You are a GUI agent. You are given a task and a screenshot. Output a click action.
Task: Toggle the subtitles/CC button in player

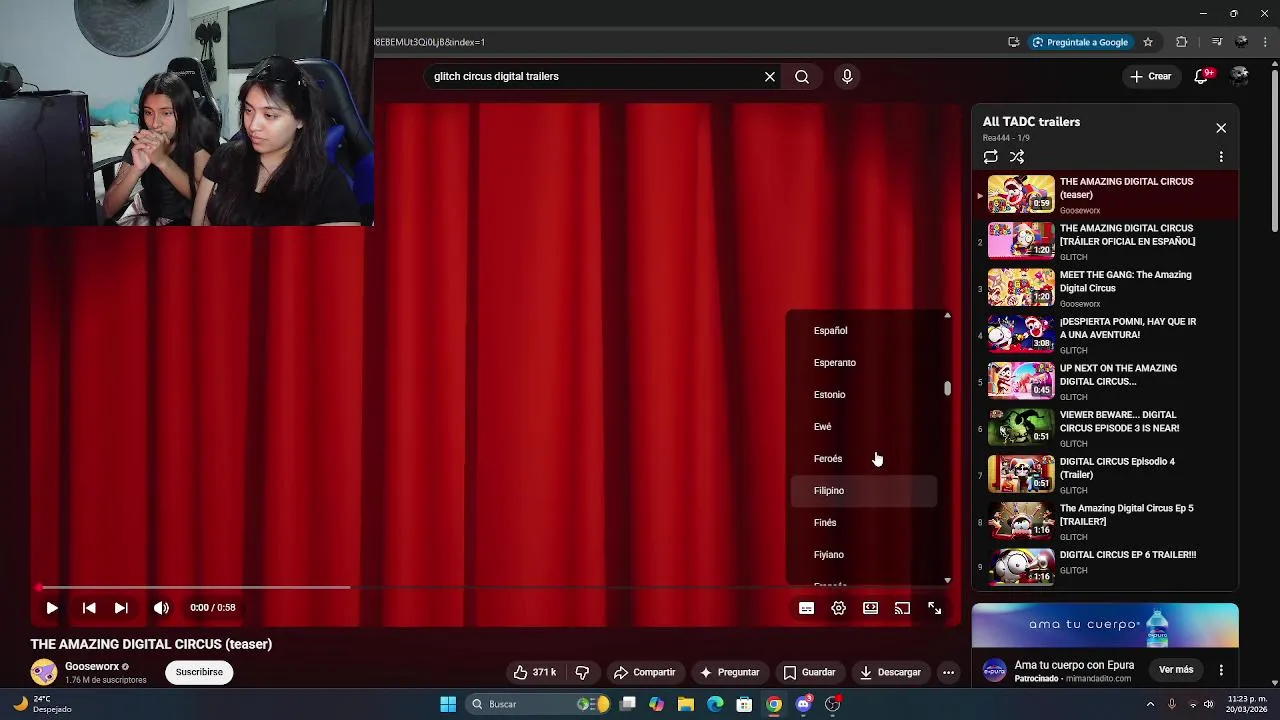pos(806,608)
